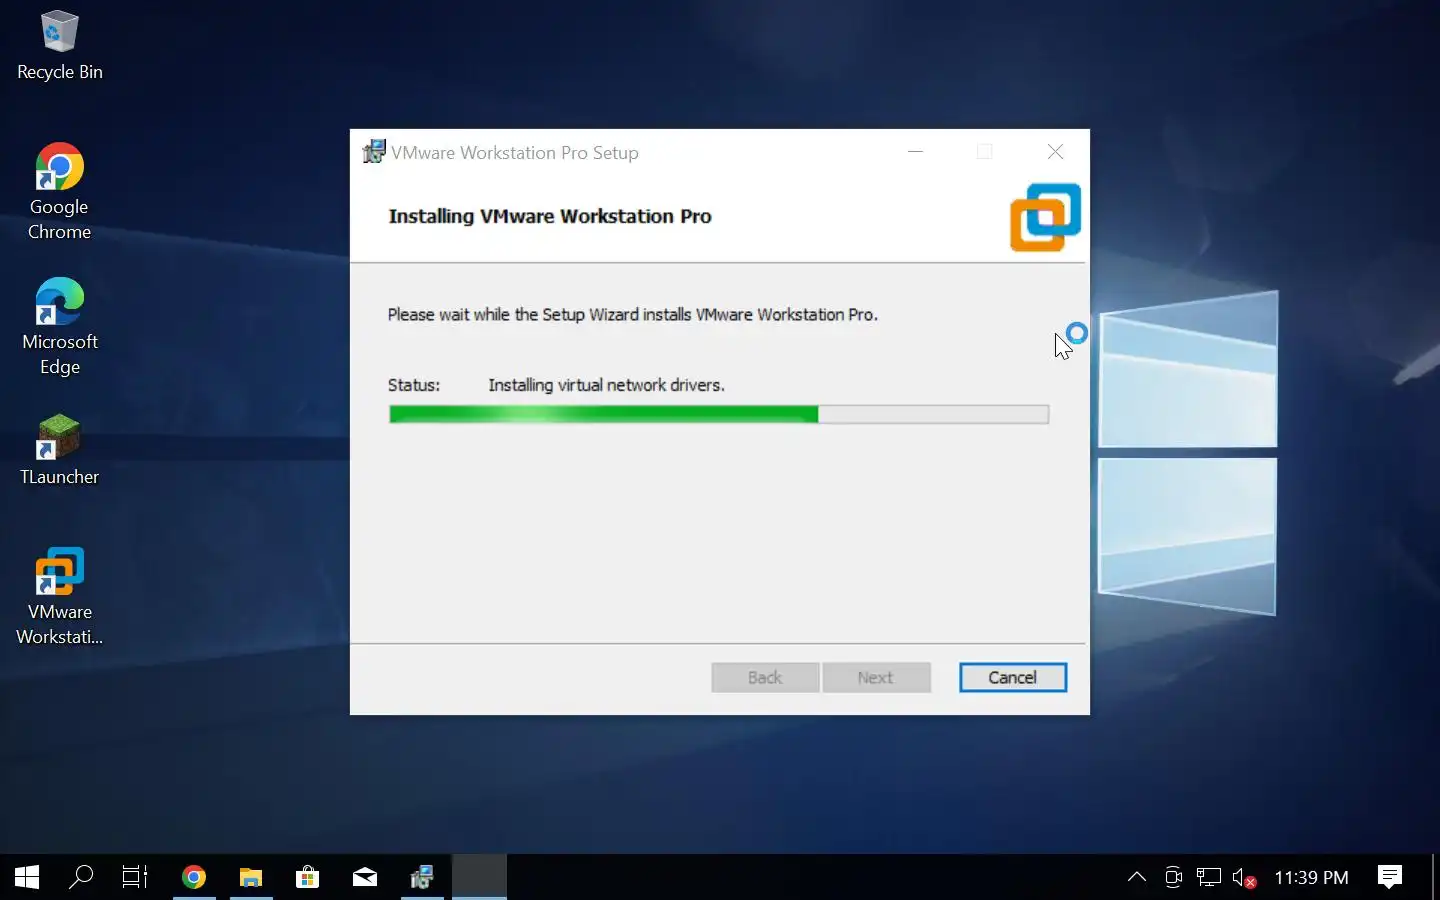Click the installer icon in the title bar
This screenshot has width=1440, height=900.
[x=374, y=152]
